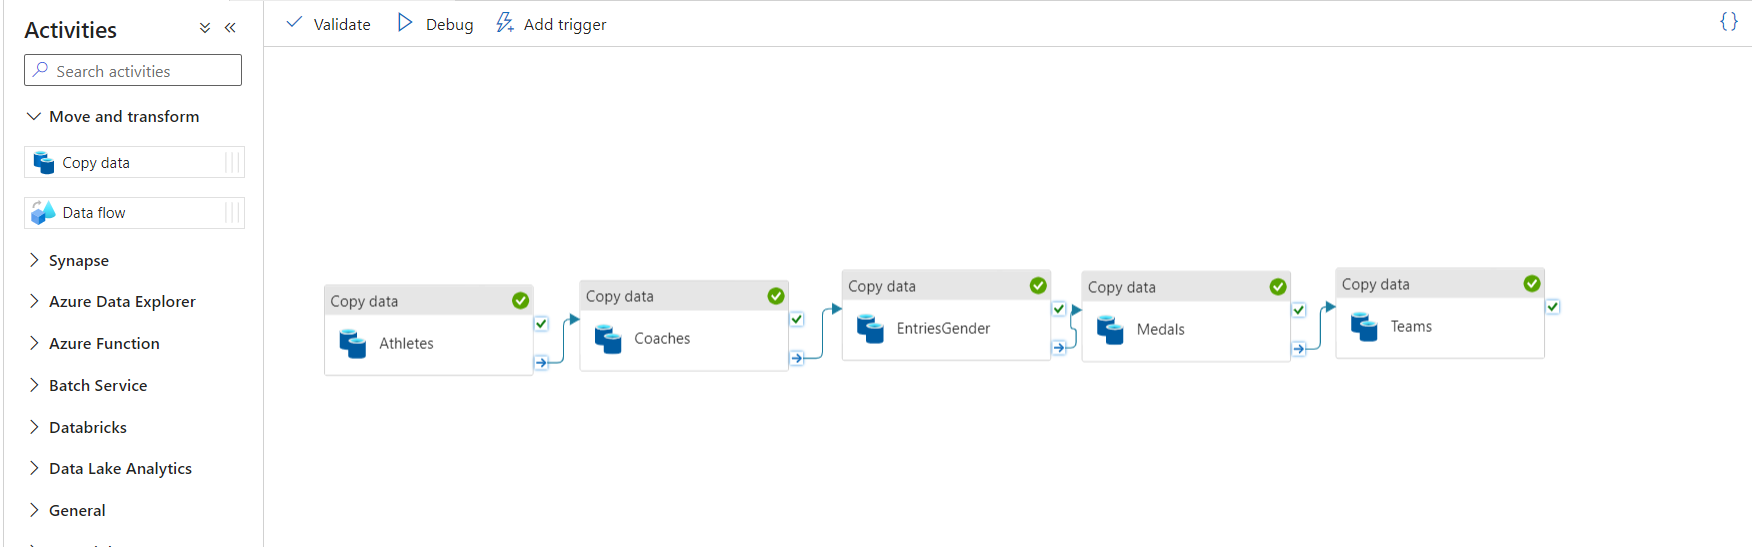The height and width of the screenshot is (547, 1752).
Task: Click the Medals copy activity database icon
Action: coord(1110,329)
